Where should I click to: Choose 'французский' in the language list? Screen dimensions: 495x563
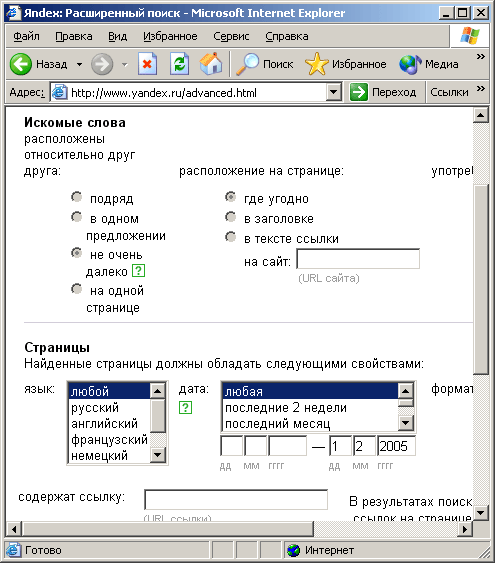(109, 440)
